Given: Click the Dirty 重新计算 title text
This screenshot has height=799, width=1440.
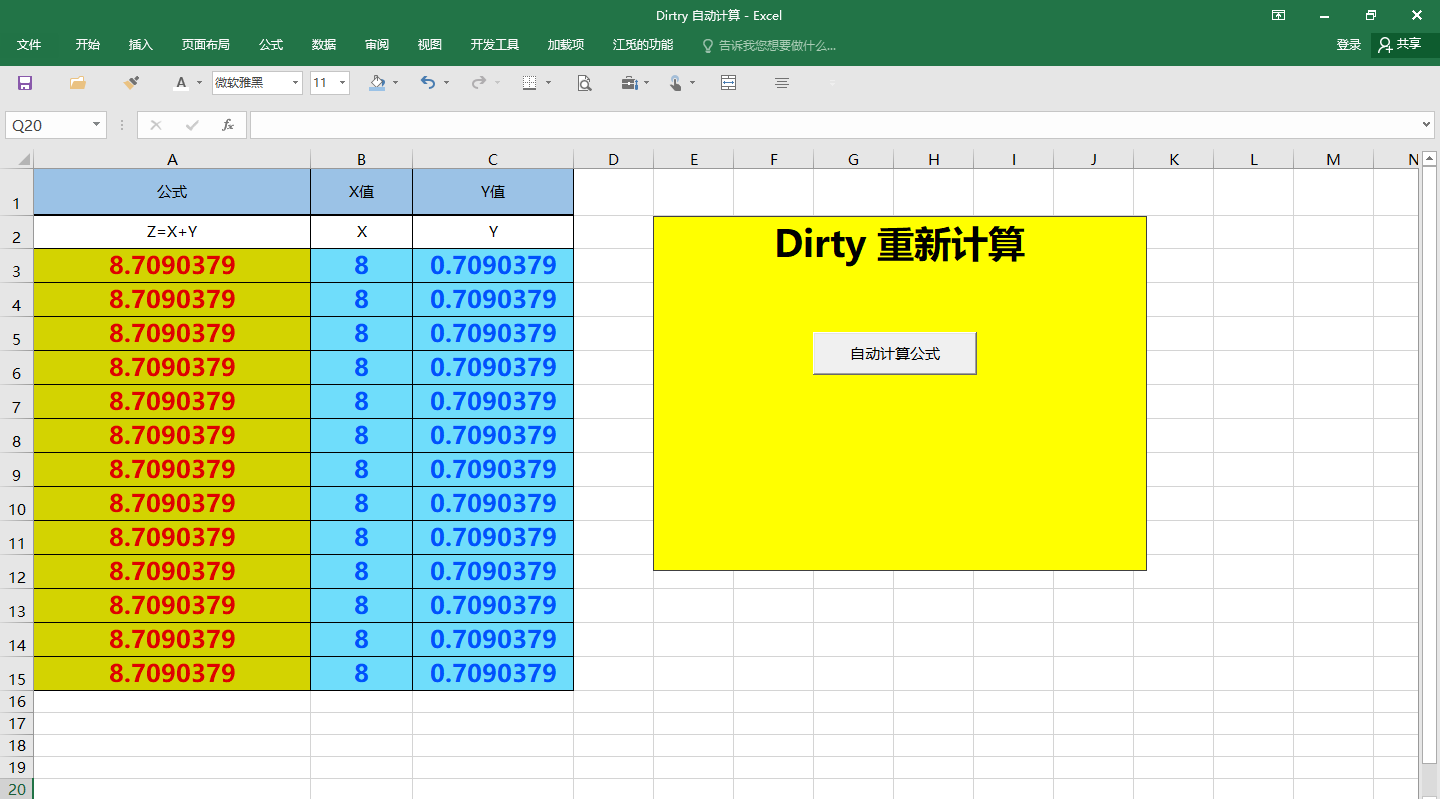Looking at the screenshot, I should [x=900, y=245].
